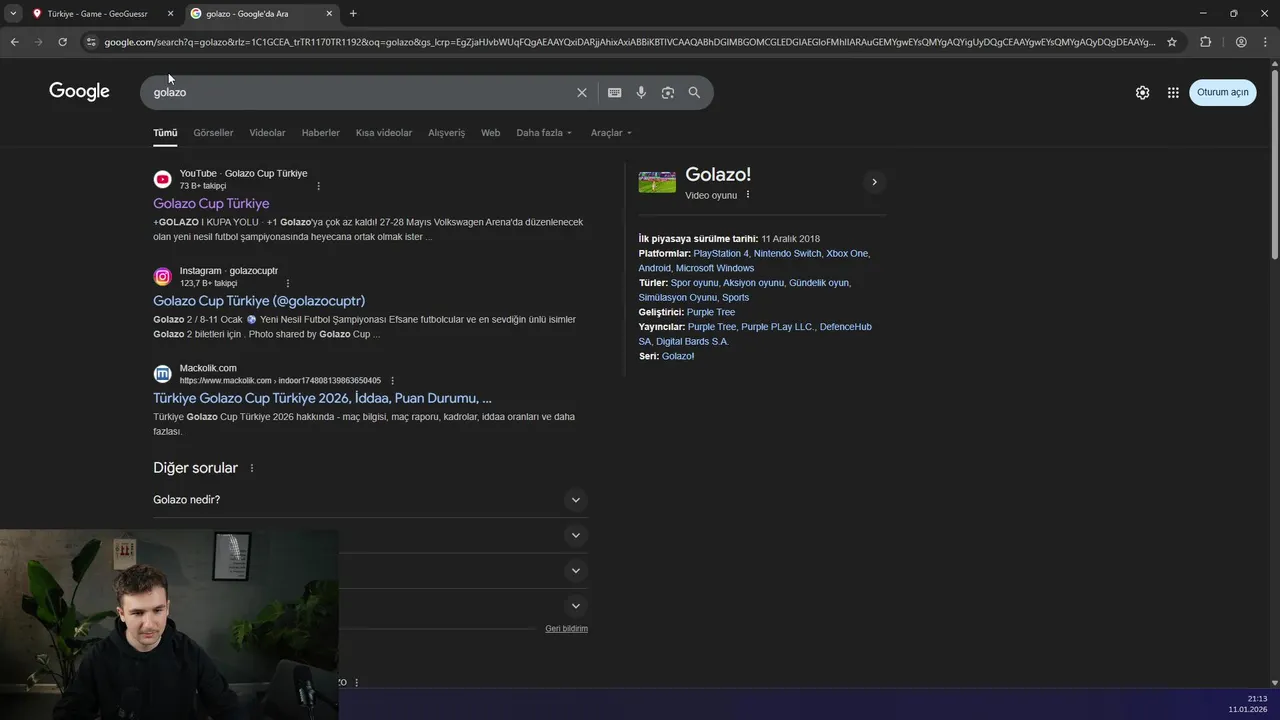The height and width of the screenshot is (720, 1280).
Task: Close the golazo Google search tab
Action: coord(329,13)
